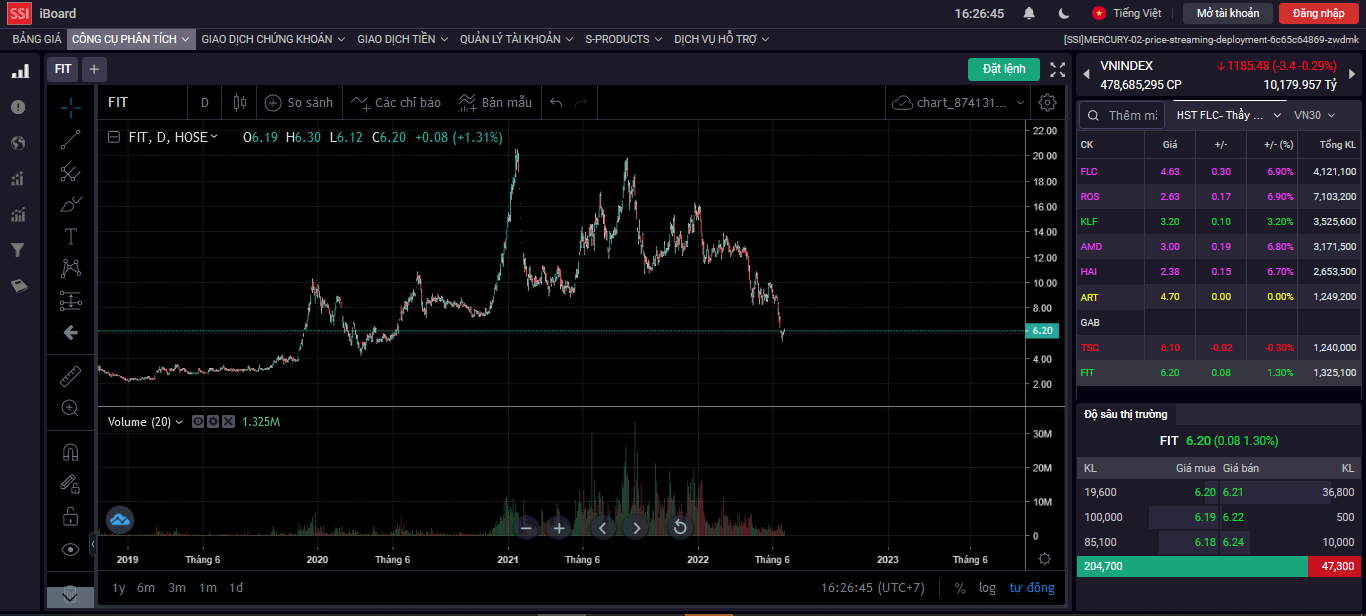This screenshot has width=1366, height=616.
Task: Hide the Volume indicator
Action: pos(197,422)
